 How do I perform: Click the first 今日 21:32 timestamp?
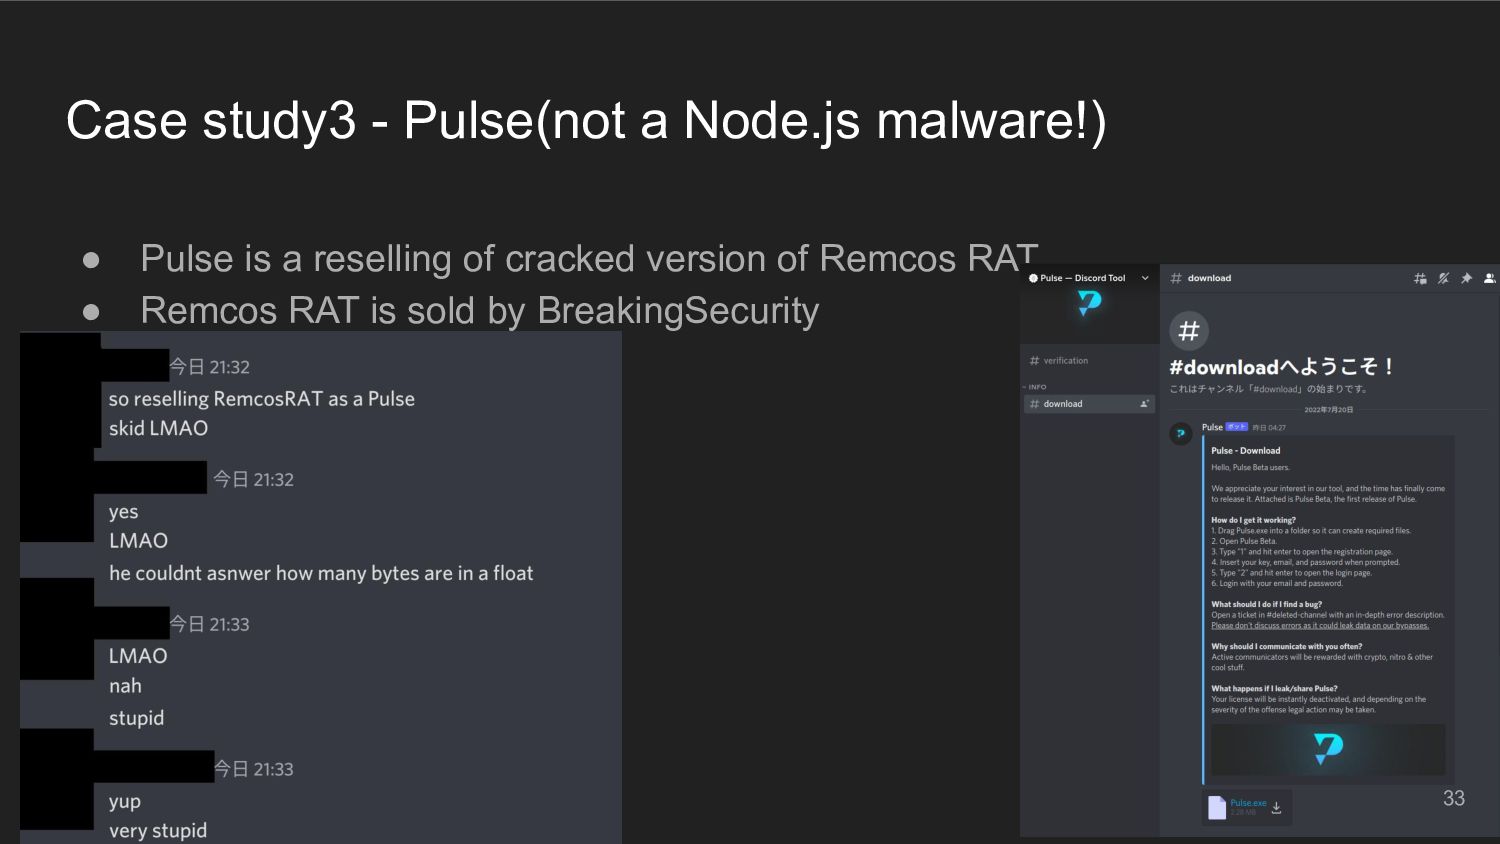(210, 367)
